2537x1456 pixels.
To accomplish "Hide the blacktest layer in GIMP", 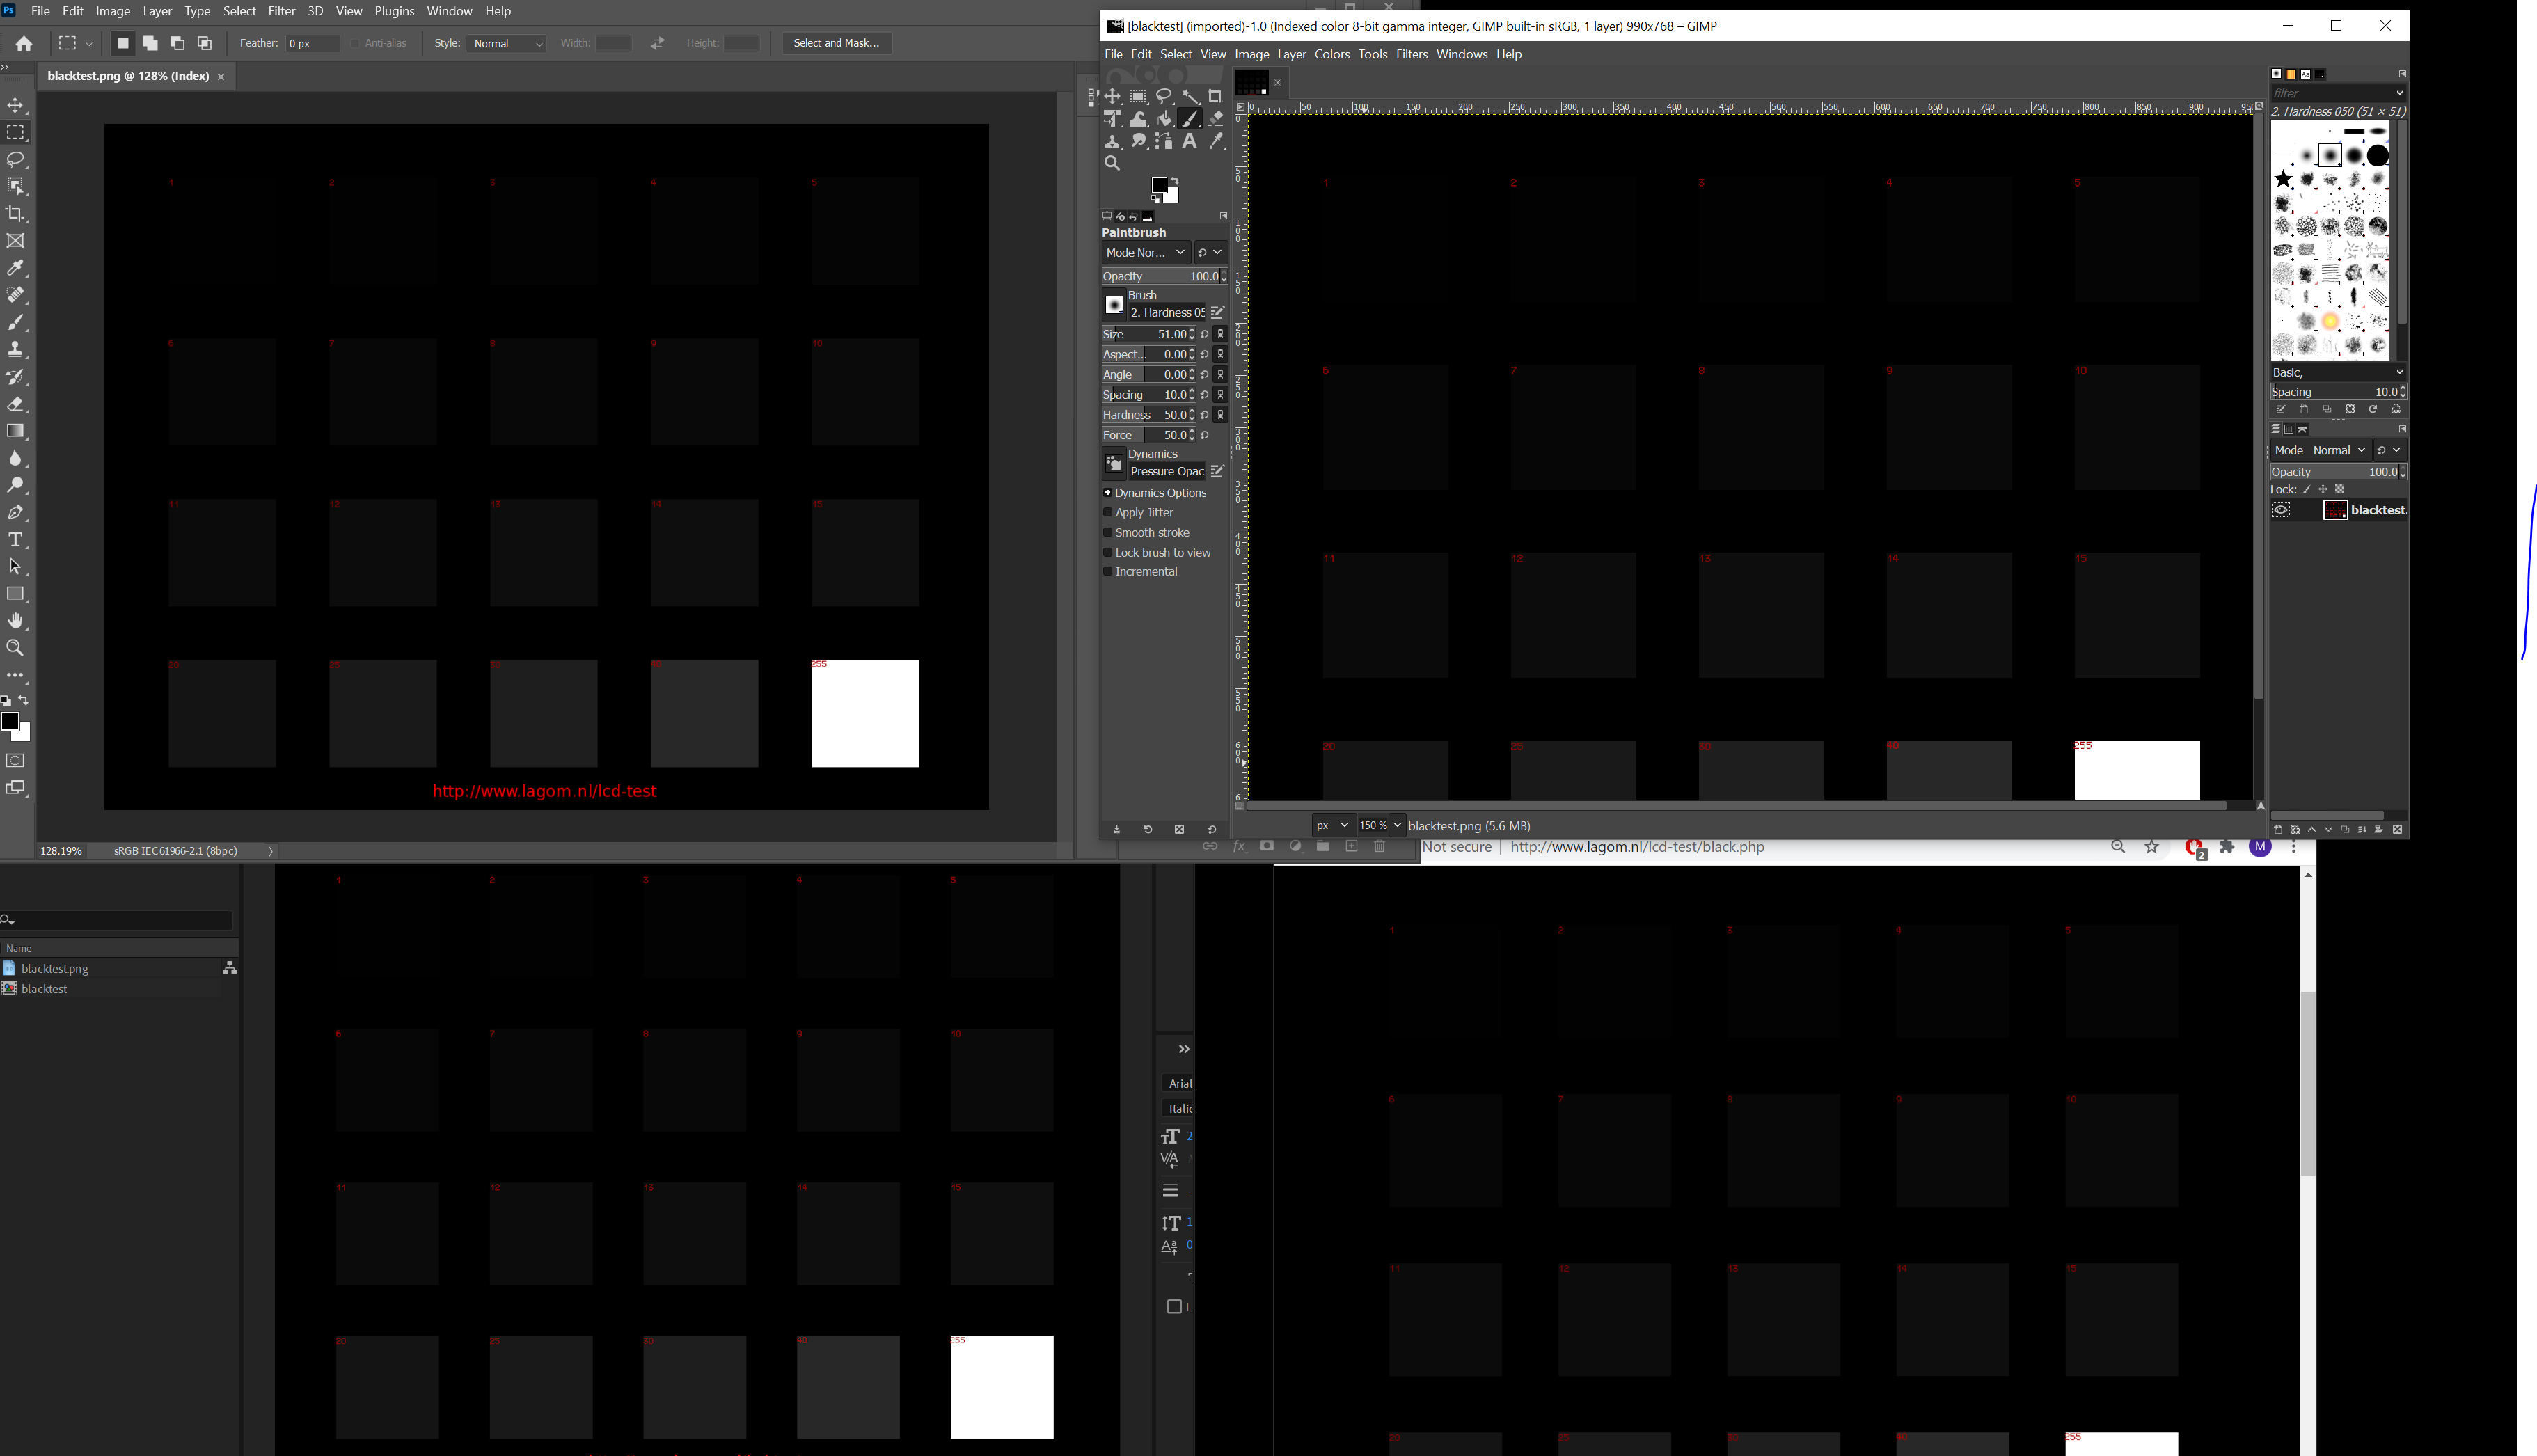I will (x=2281, y=510).
